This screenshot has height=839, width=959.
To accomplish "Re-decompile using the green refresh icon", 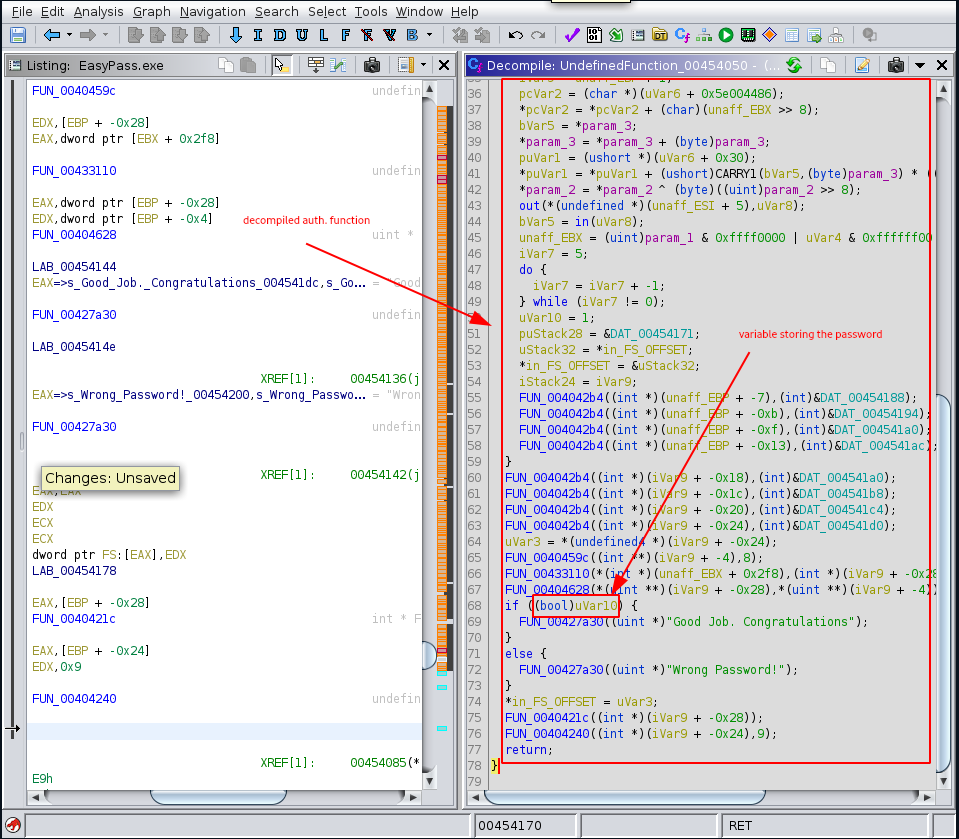I will (794, 65).
